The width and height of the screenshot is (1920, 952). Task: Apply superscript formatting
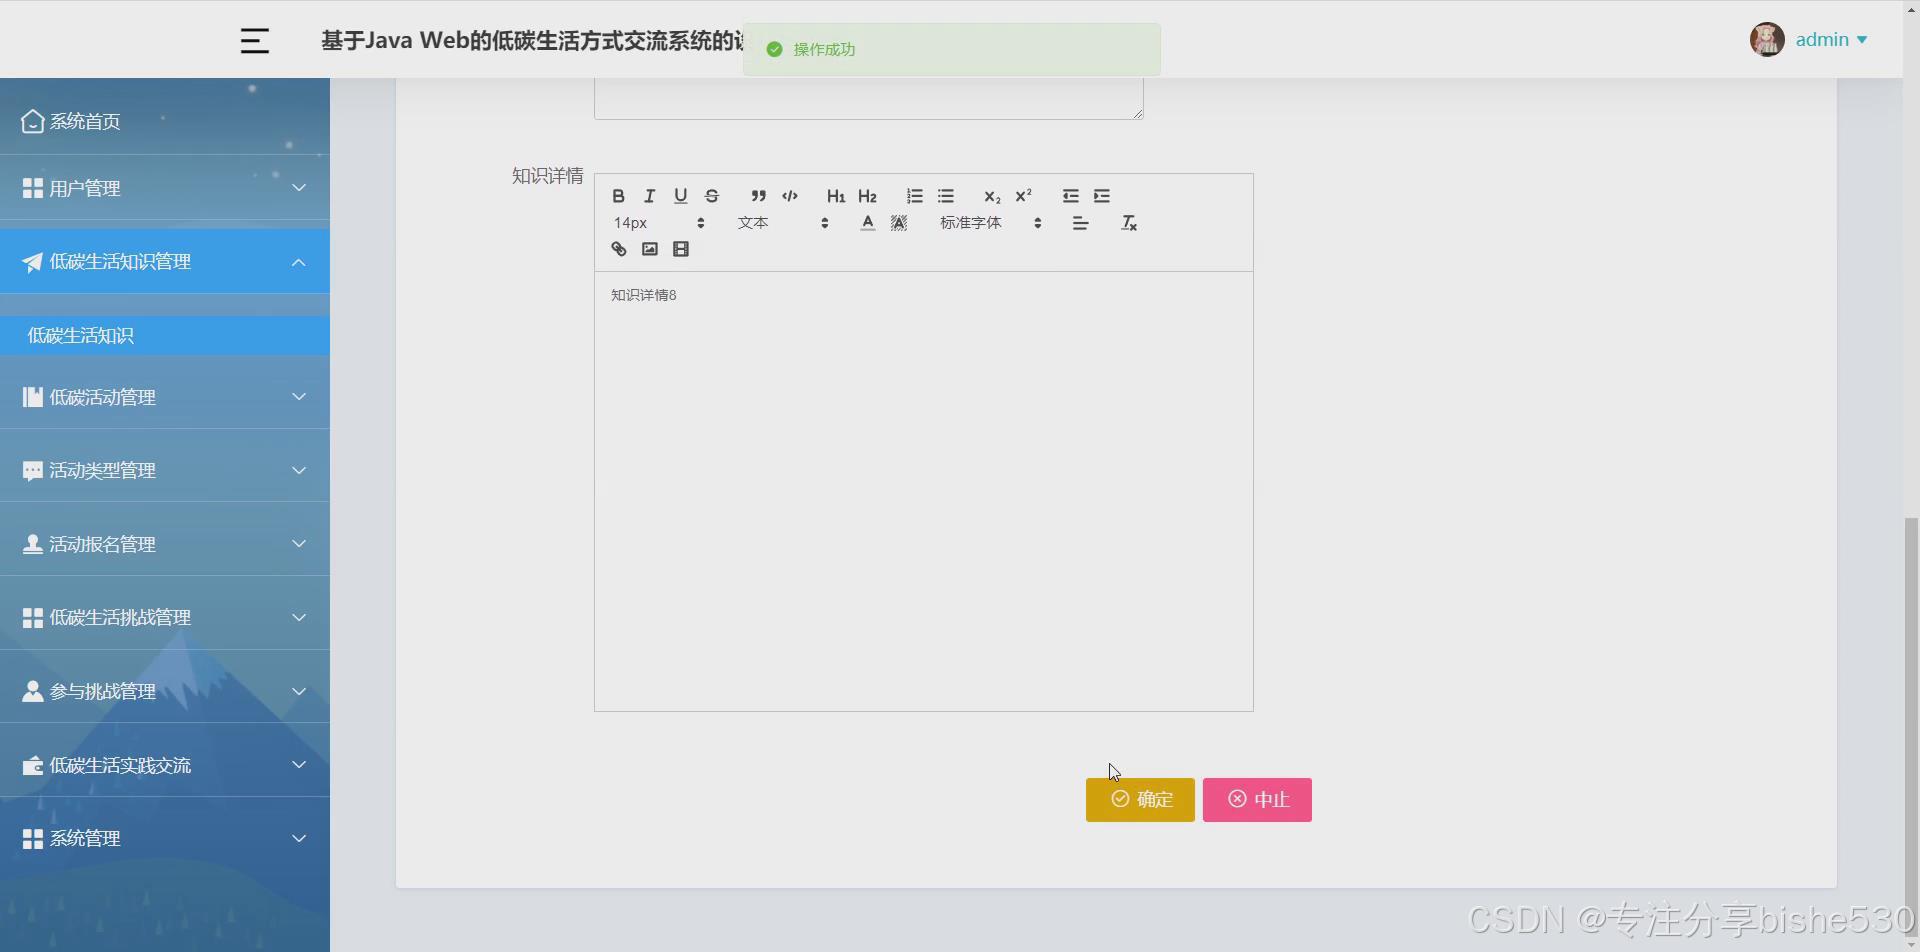(x=1023, y=196)
